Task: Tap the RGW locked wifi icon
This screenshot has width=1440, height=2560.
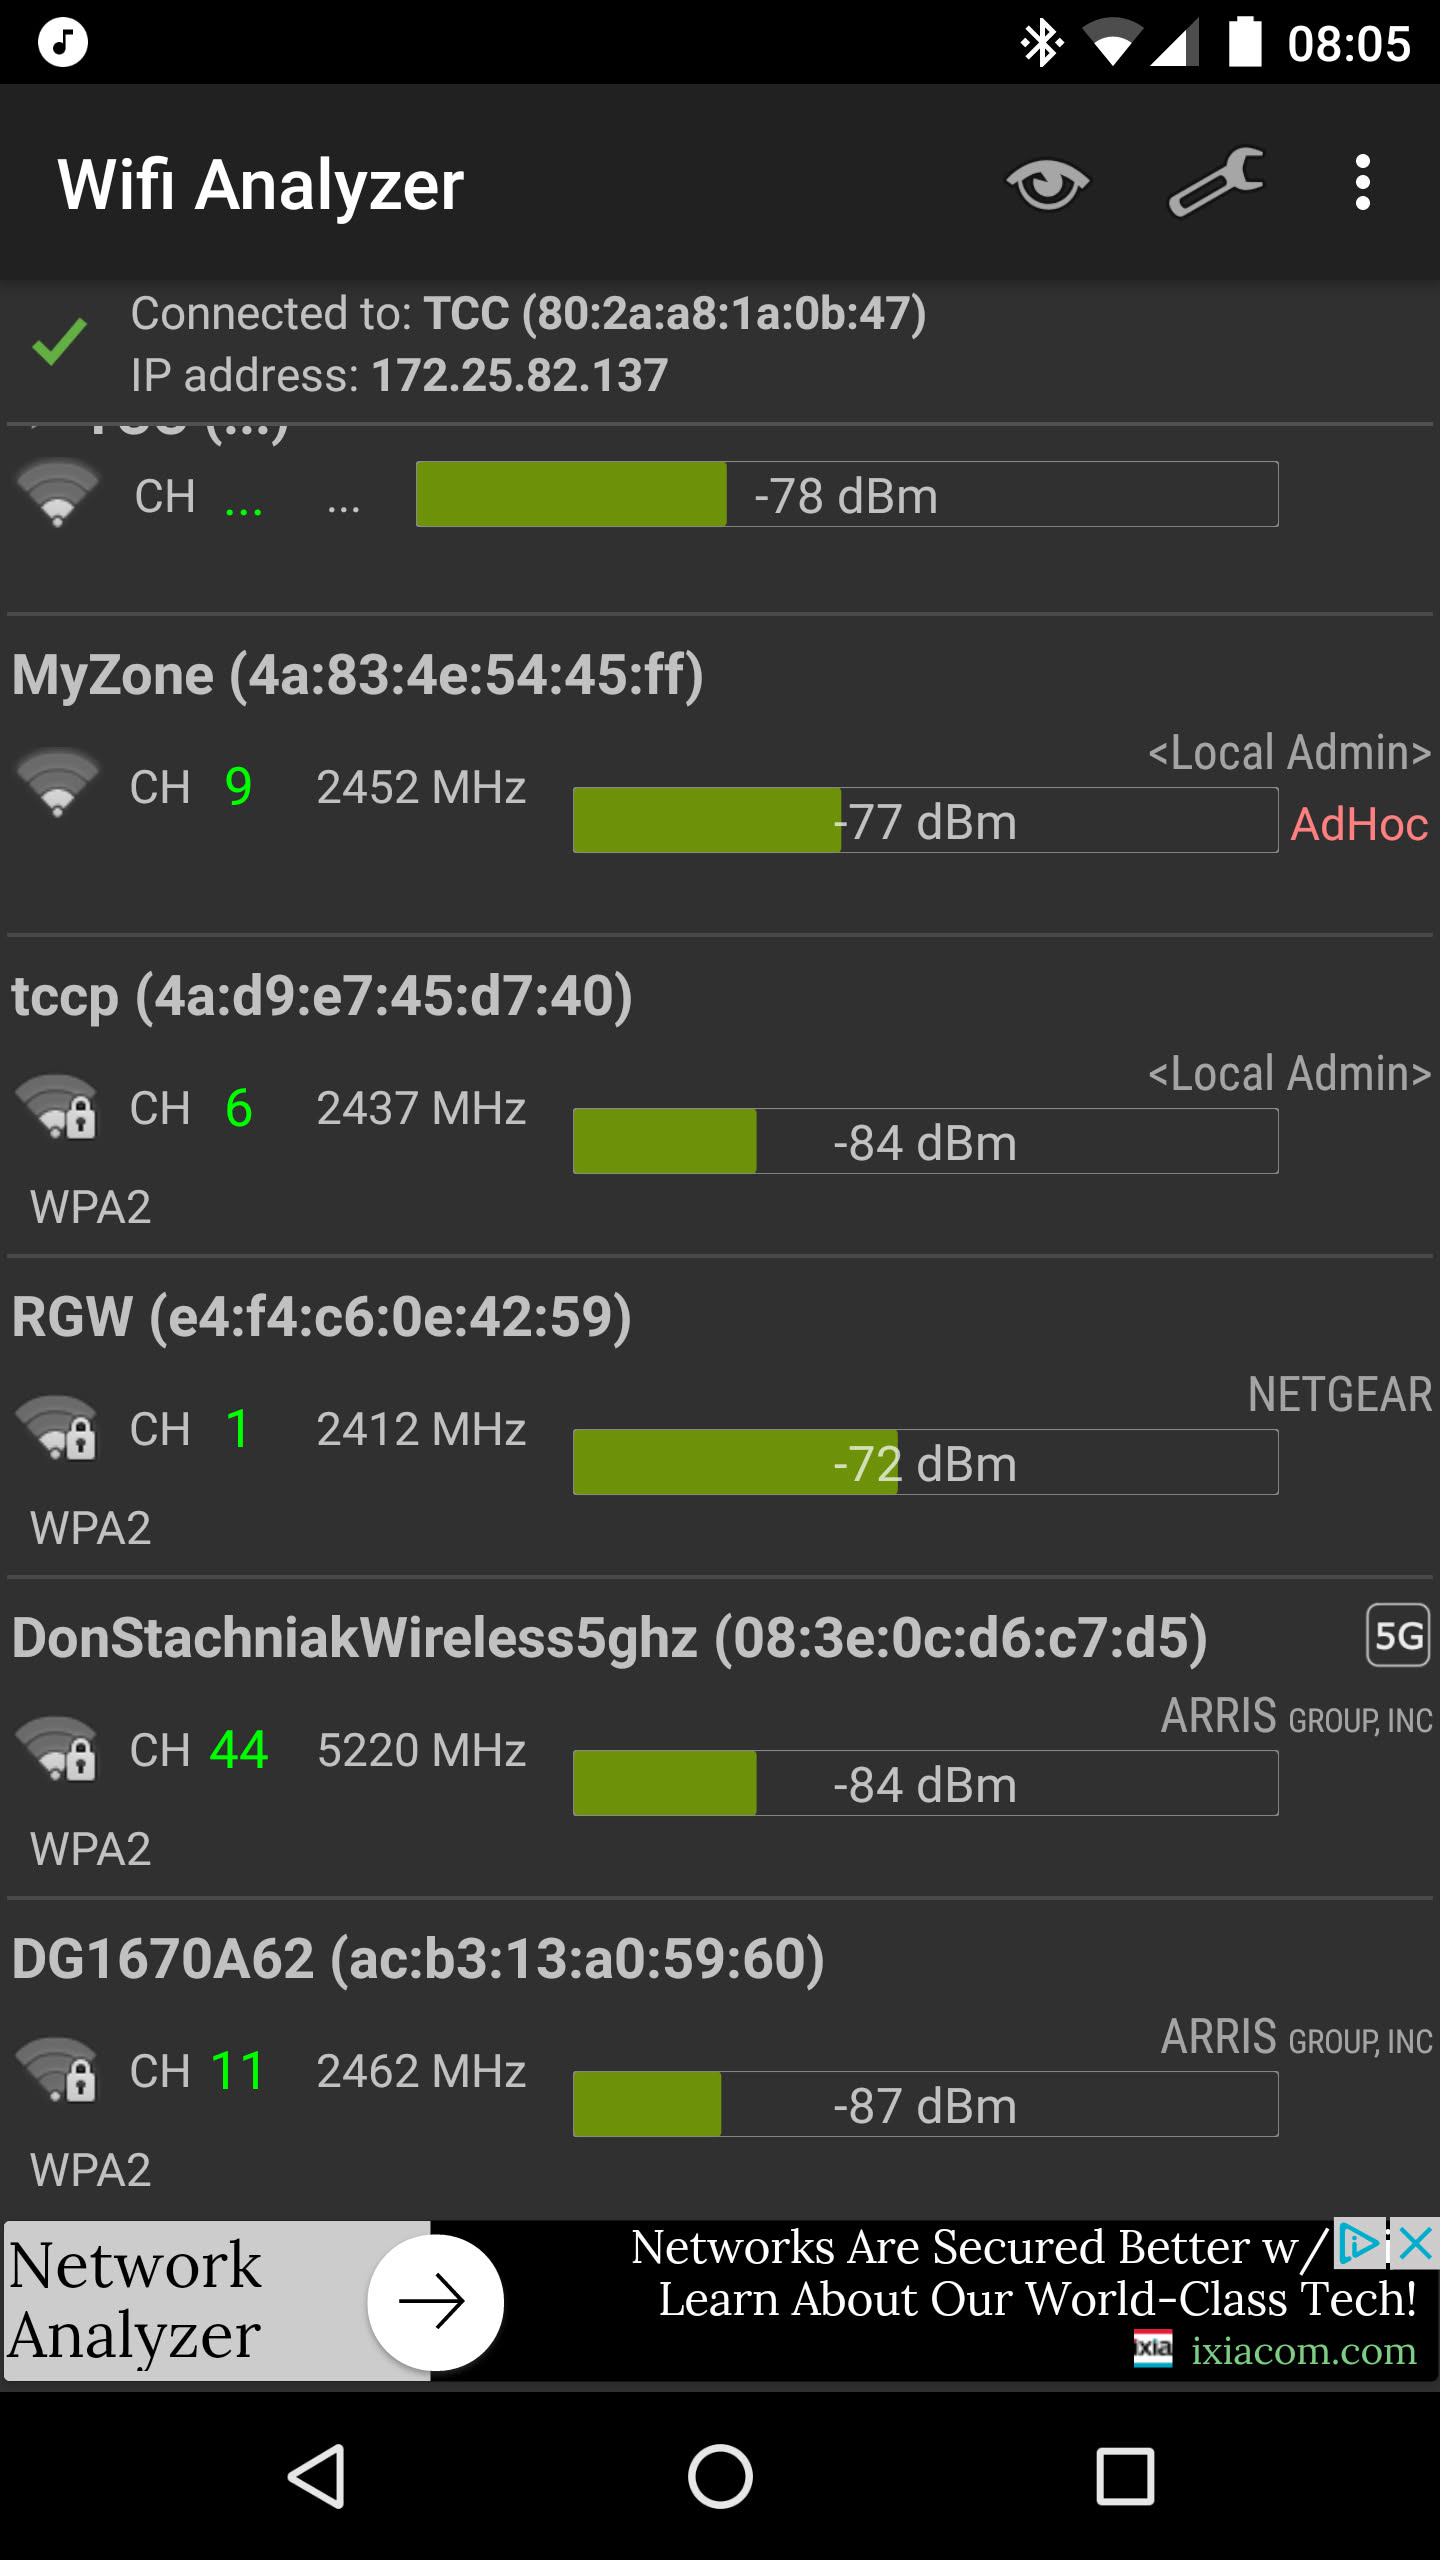Action: (57, 1427)
